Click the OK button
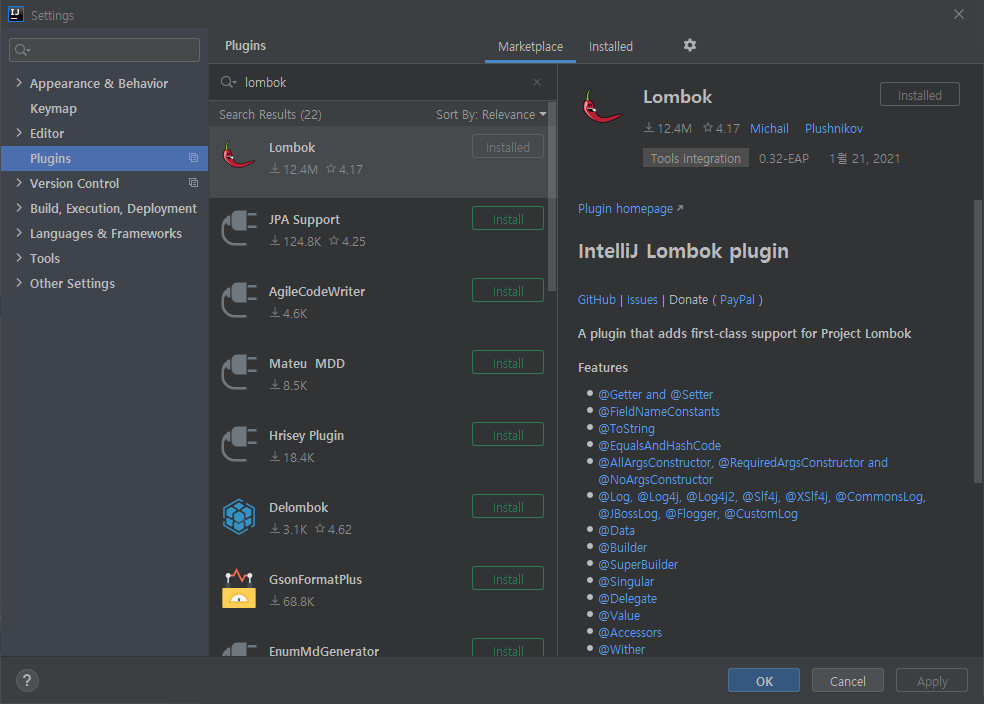 (x=764, y=681)
